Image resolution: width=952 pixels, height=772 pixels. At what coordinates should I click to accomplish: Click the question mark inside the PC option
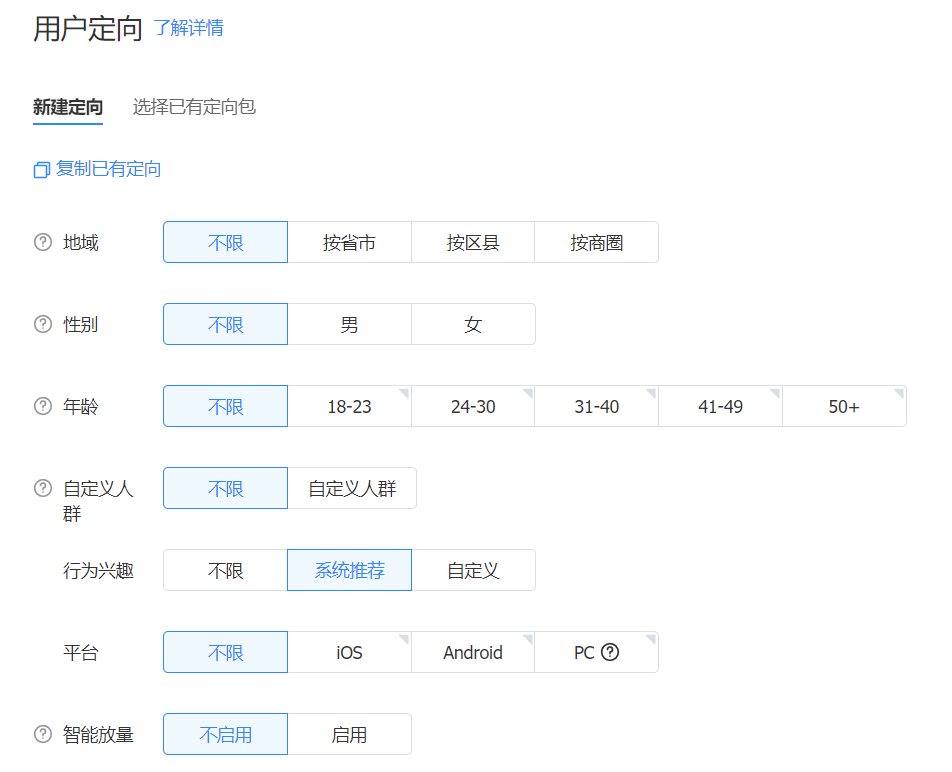pyautogui.click(x=610, y=652)
